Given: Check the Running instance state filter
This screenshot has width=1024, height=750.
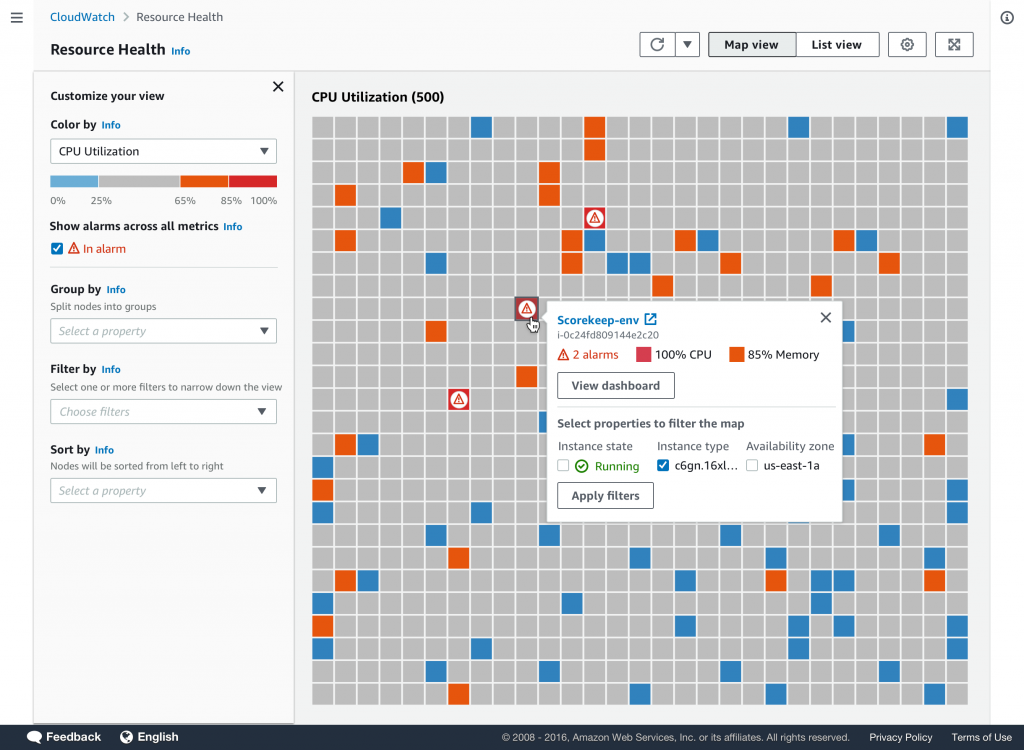Looking at the screenshot, I should click(564, 465).
